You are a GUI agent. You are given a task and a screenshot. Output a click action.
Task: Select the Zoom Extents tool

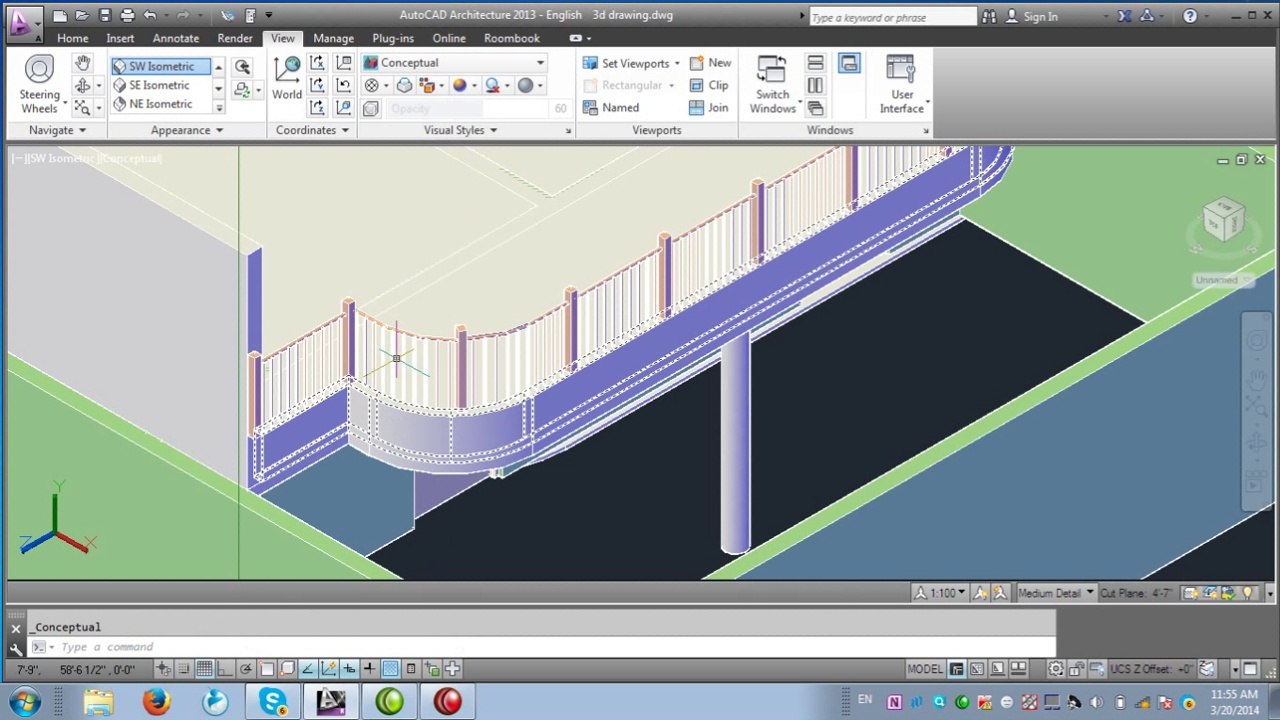[x=83, y=107]
